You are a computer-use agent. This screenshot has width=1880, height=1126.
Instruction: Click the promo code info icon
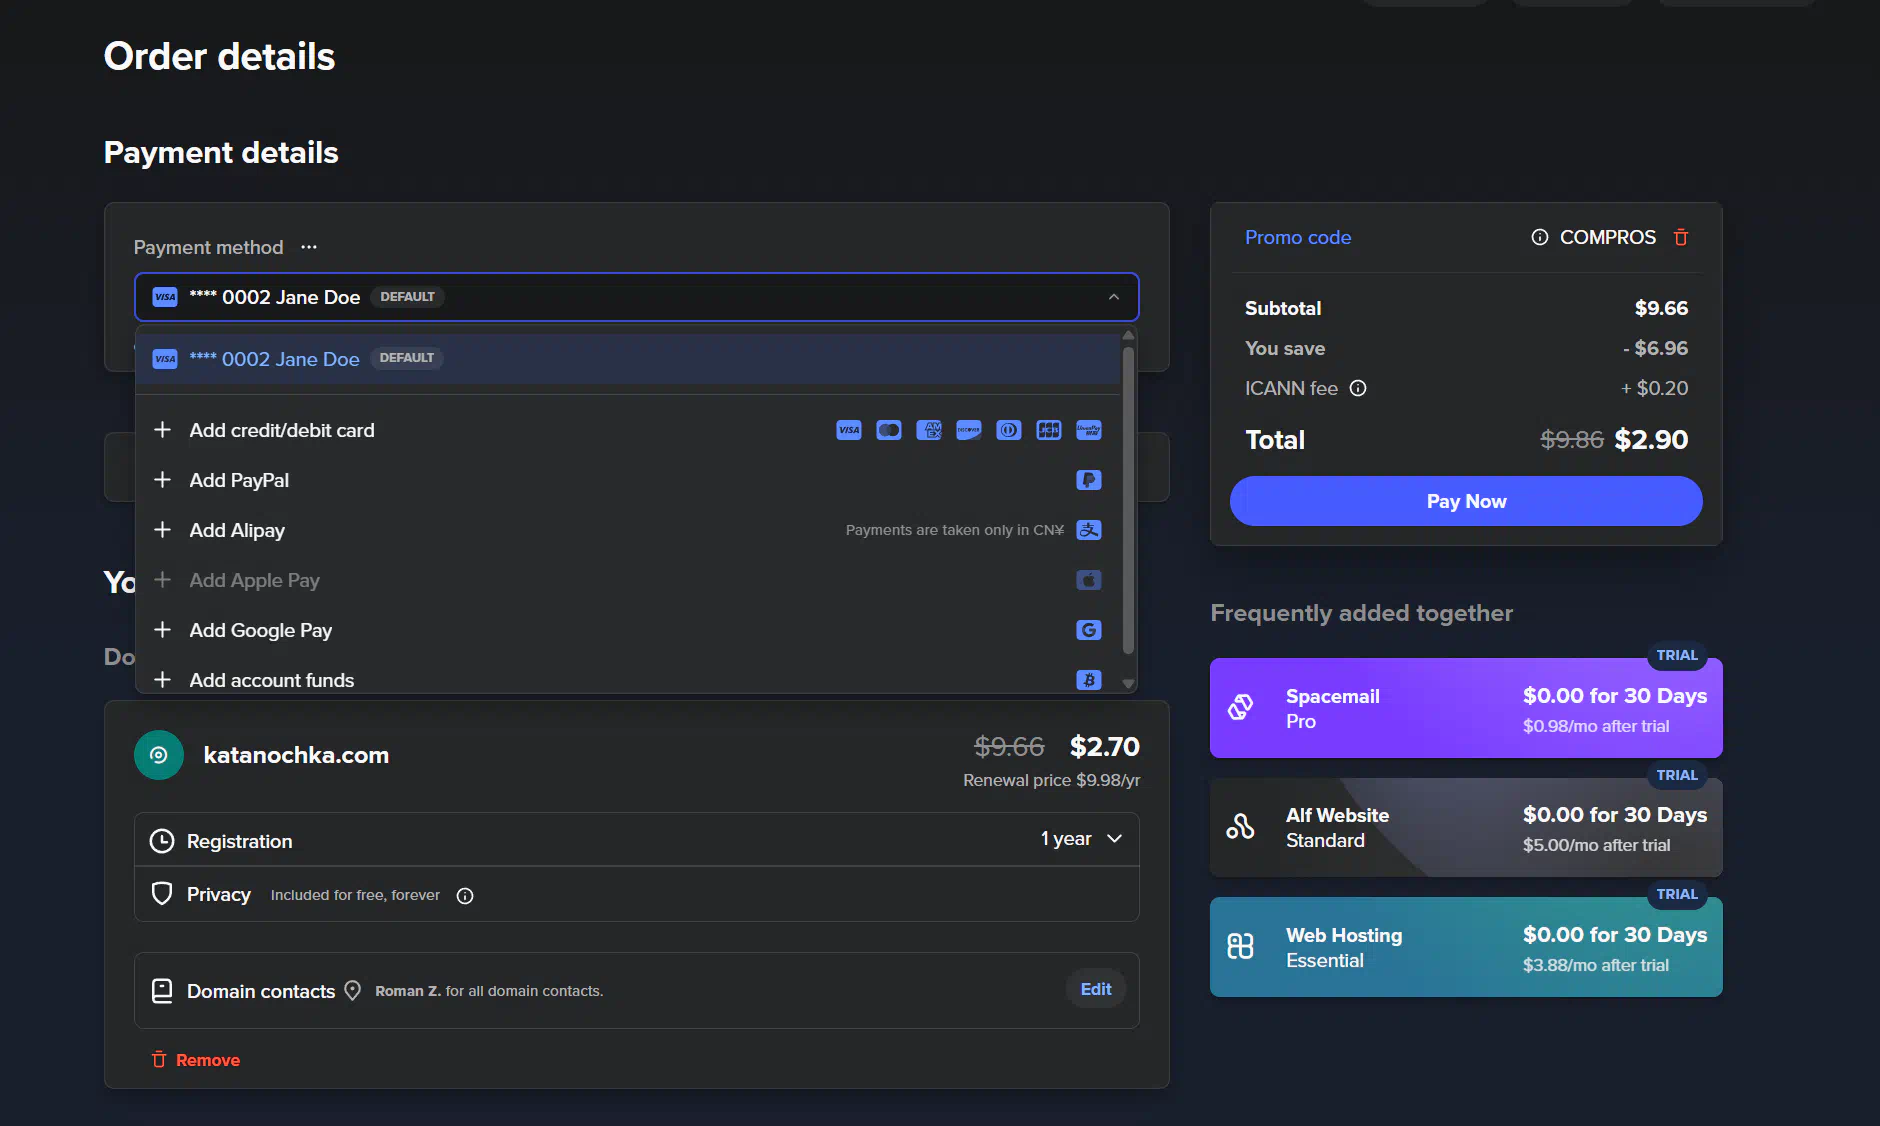pos(1539,237)
